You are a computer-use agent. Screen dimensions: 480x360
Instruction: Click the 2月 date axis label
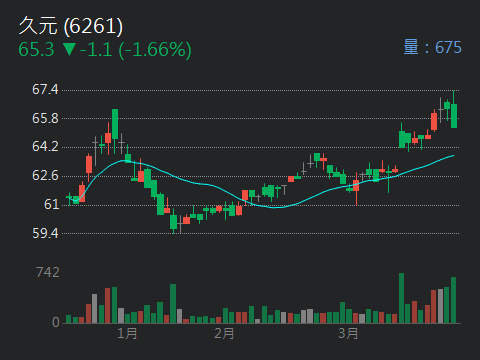click(x=224, y=333)
